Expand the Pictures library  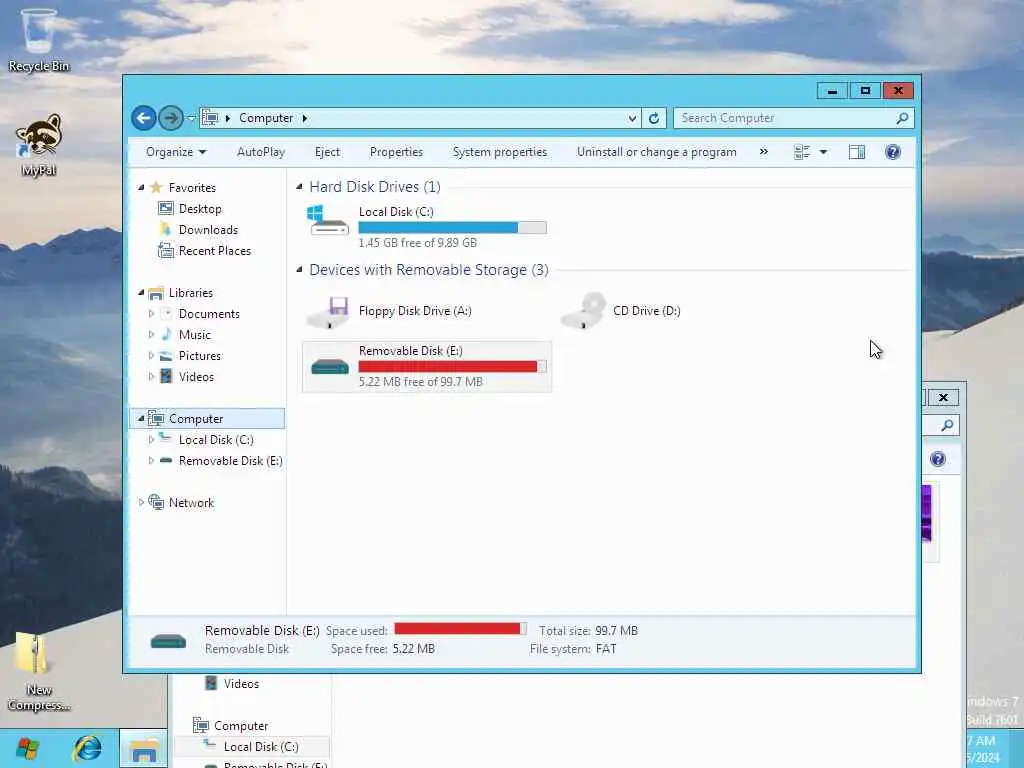[x=152, y=356]
